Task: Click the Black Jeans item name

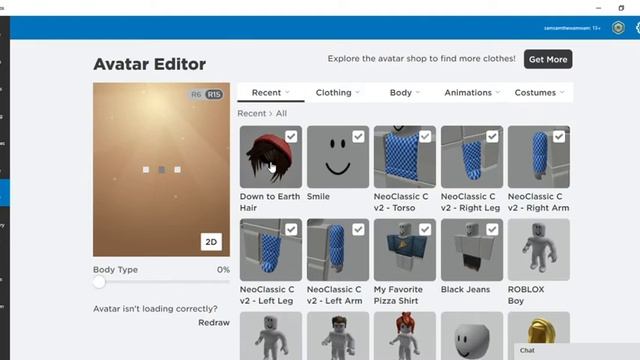Action: pyautogui.click(x=465, y=289)
